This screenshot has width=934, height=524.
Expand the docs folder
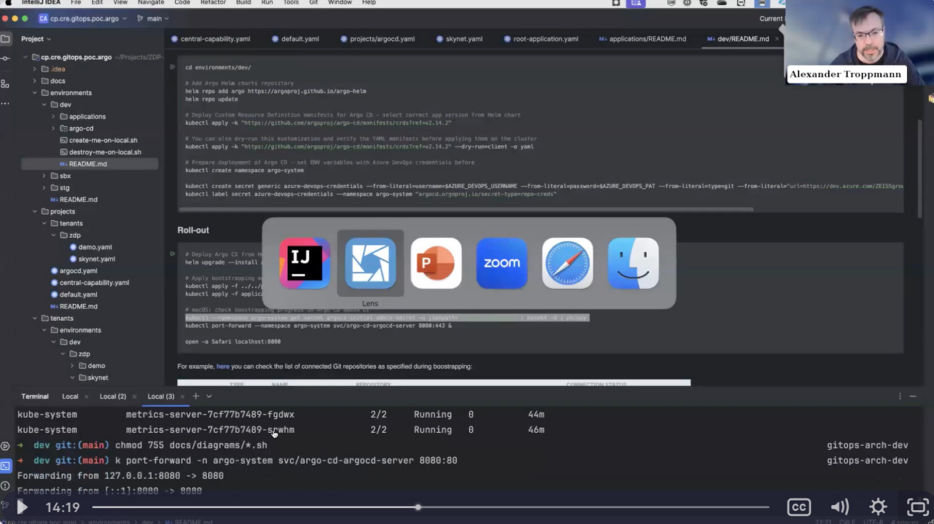coord(35,81)
